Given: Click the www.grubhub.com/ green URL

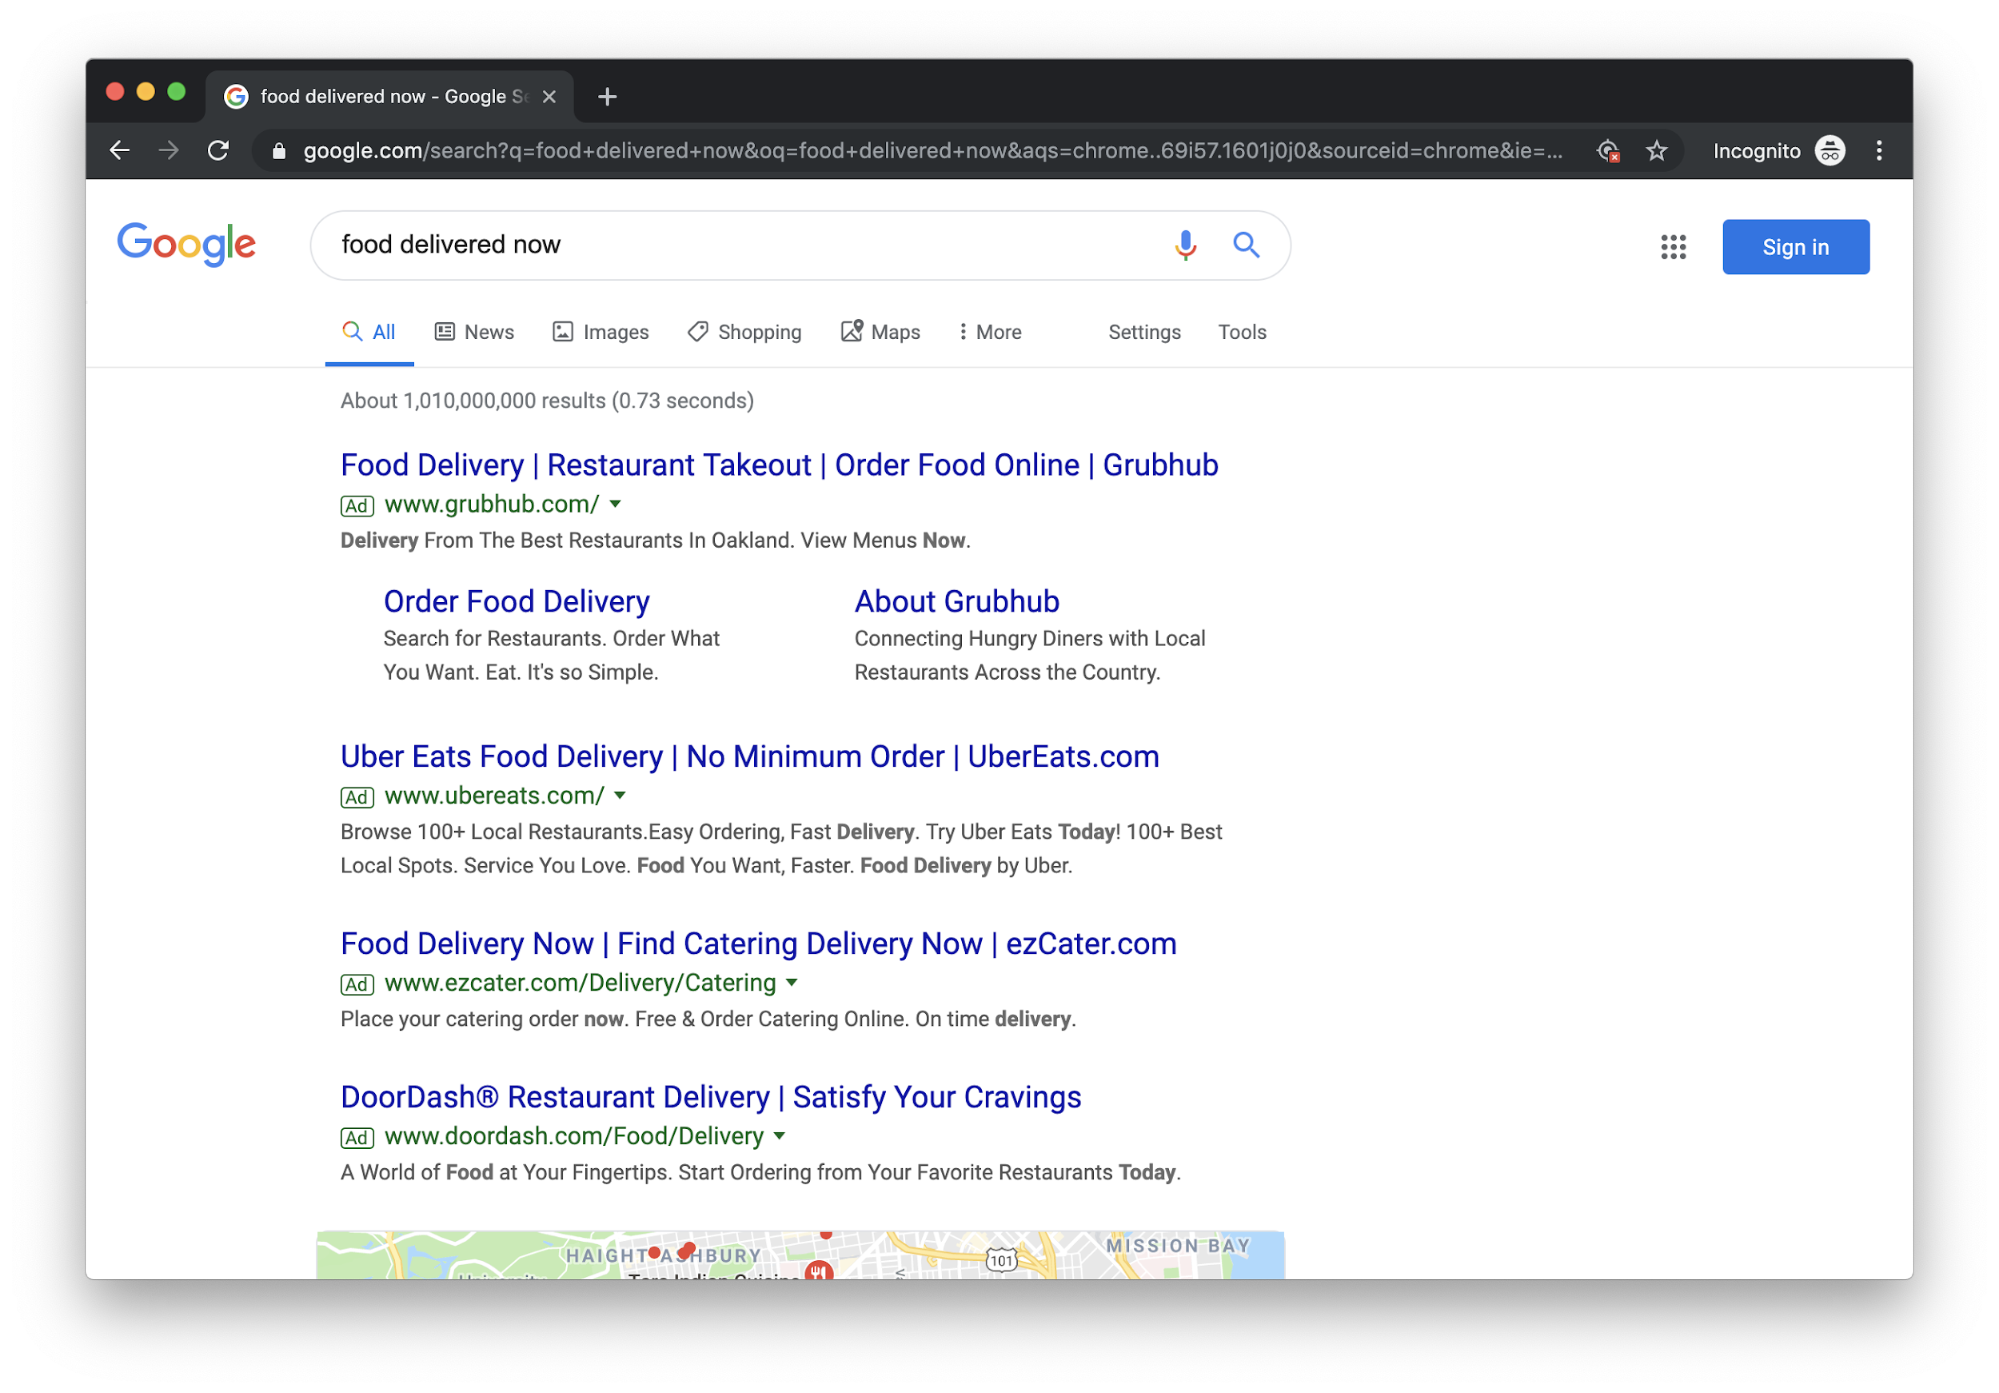Looking at the screenshot, I should tap(491, 504).
